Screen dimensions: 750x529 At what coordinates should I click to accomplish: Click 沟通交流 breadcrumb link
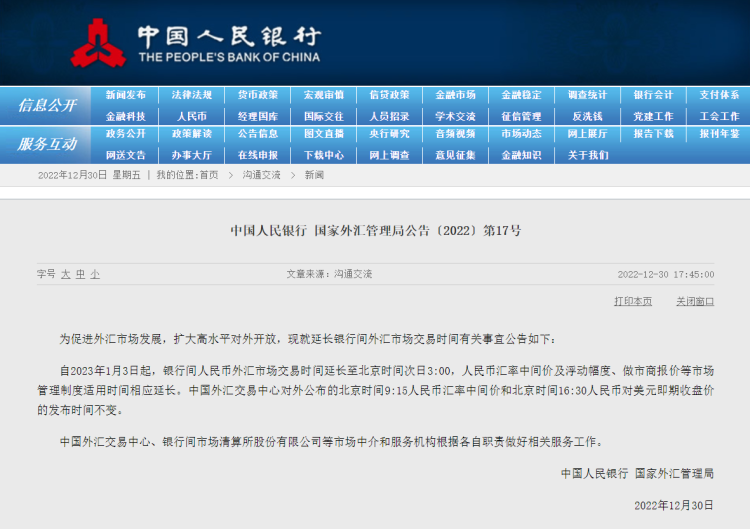[261, 175]
